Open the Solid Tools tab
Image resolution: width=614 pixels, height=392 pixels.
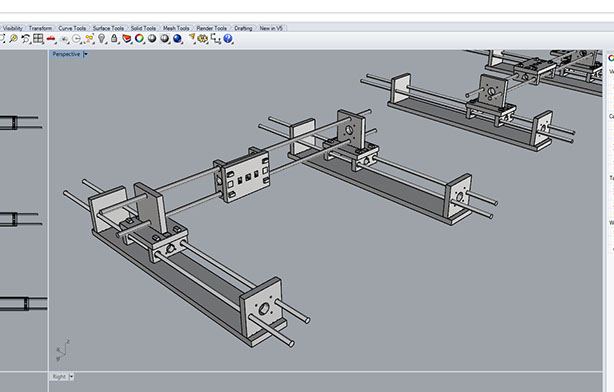(143, 28)
